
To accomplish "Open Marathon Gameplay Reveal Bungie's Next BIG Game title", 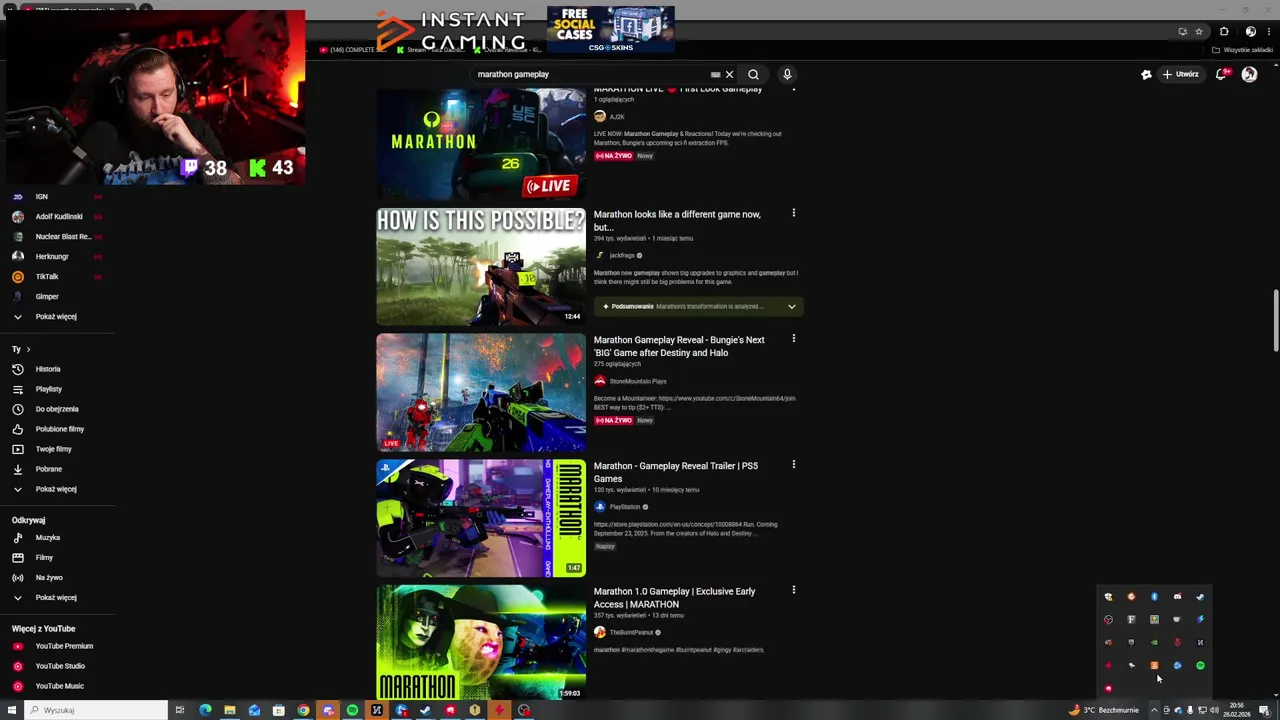I will 679,346.
